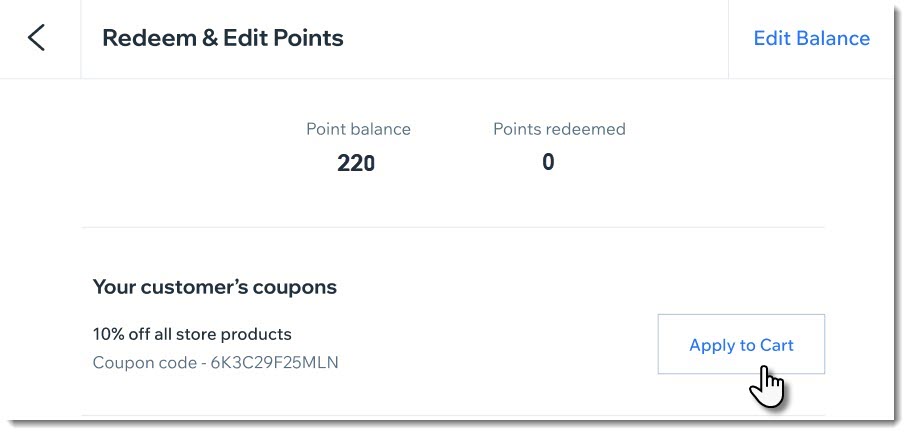908x435 pixels.
Task: Click the word Cart on the coupon button
Action: (x=777, y=345)
